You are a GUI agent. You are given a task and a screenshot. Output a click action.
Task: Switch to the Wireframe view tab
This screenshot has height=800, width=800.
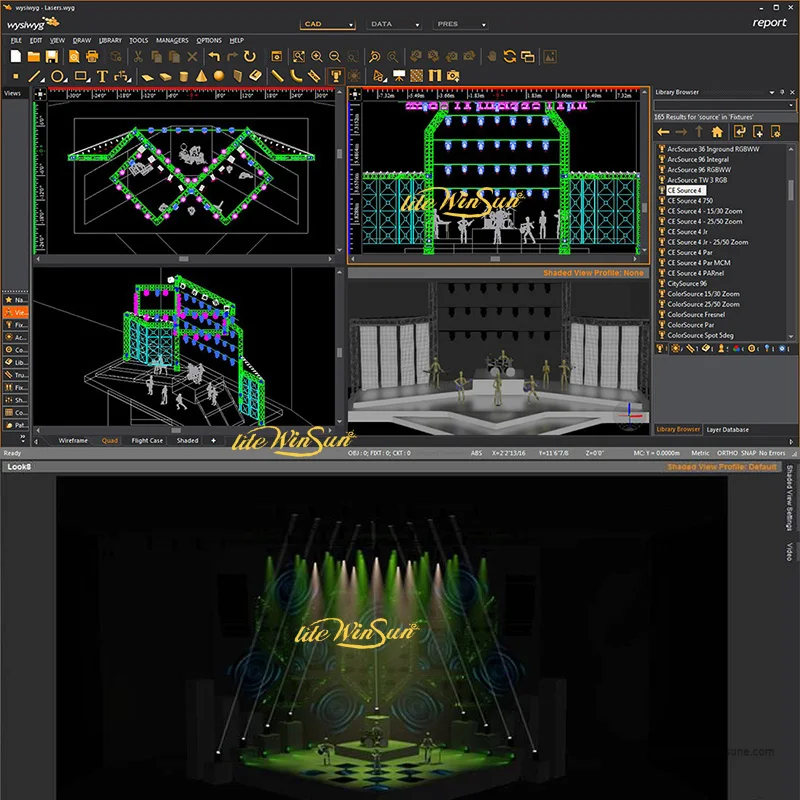tap(73, 440)
